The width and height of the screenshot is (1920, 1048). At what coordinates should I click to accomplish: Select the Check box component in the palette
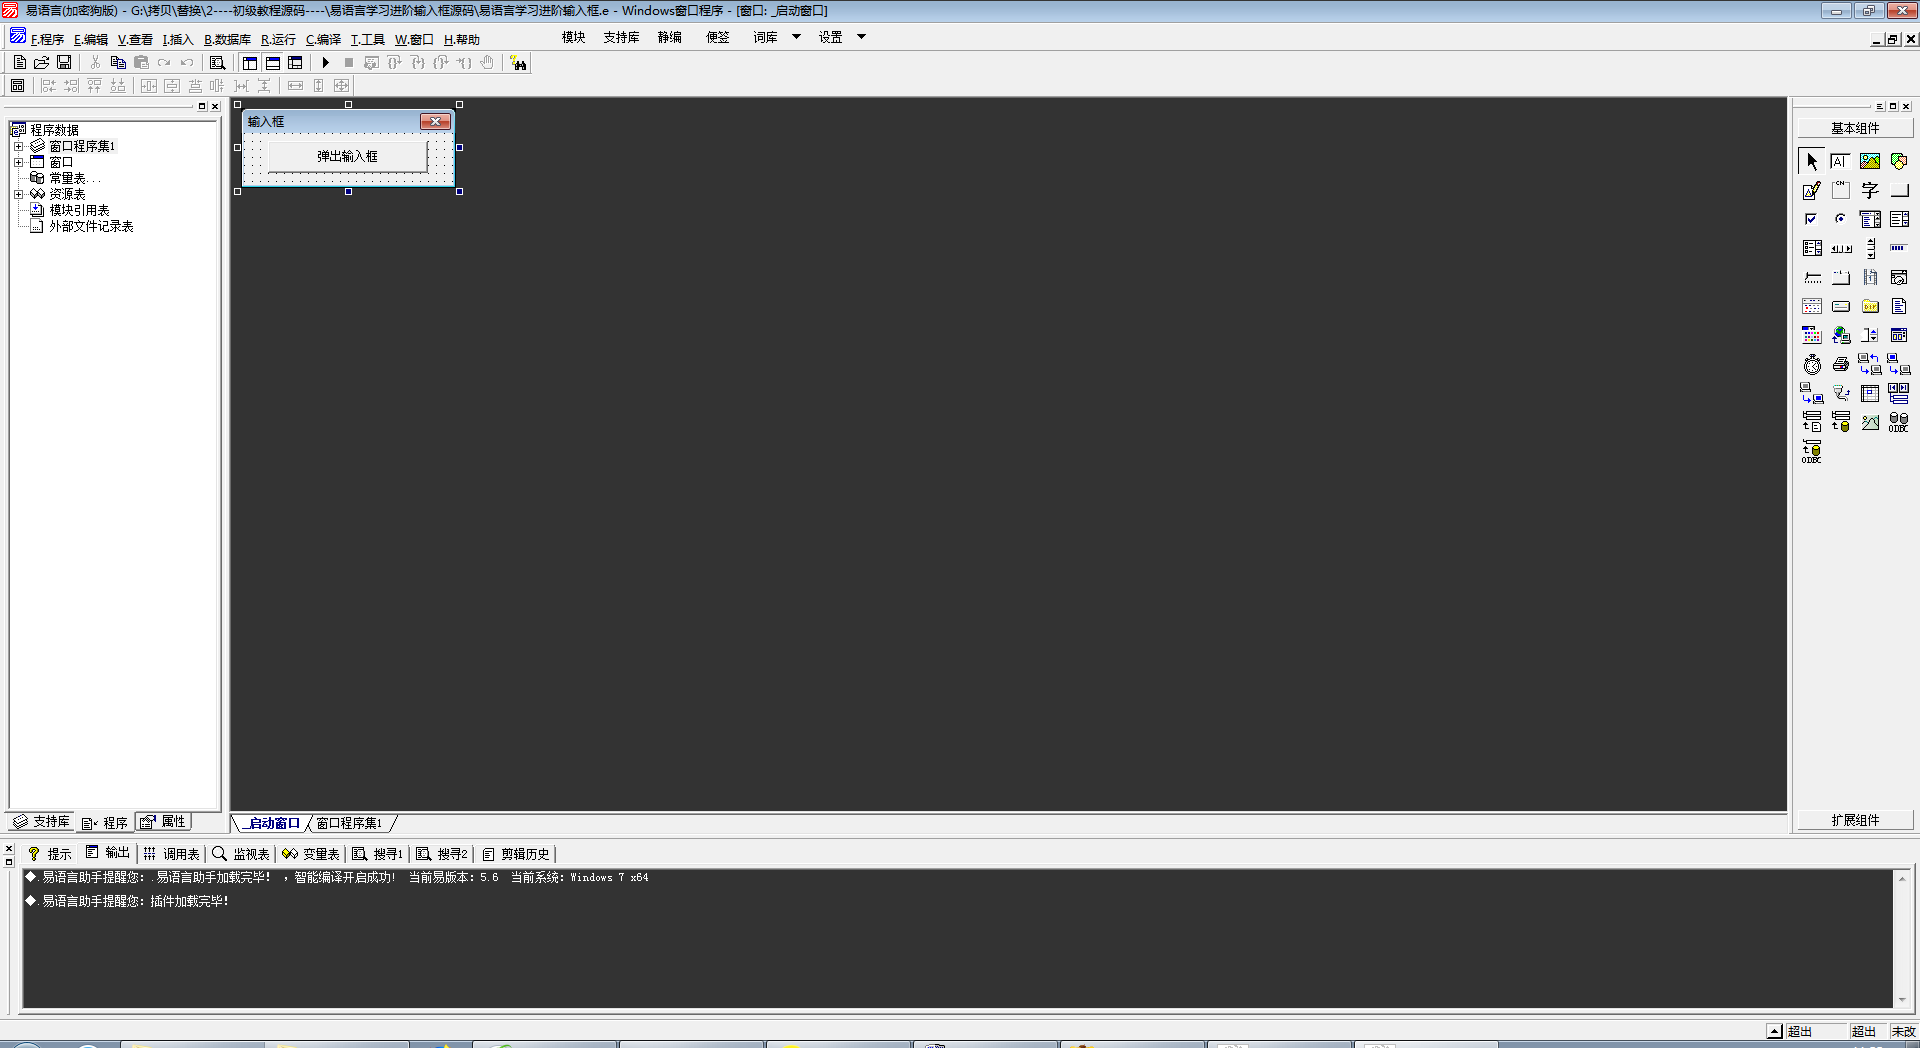click(1811, 219)
